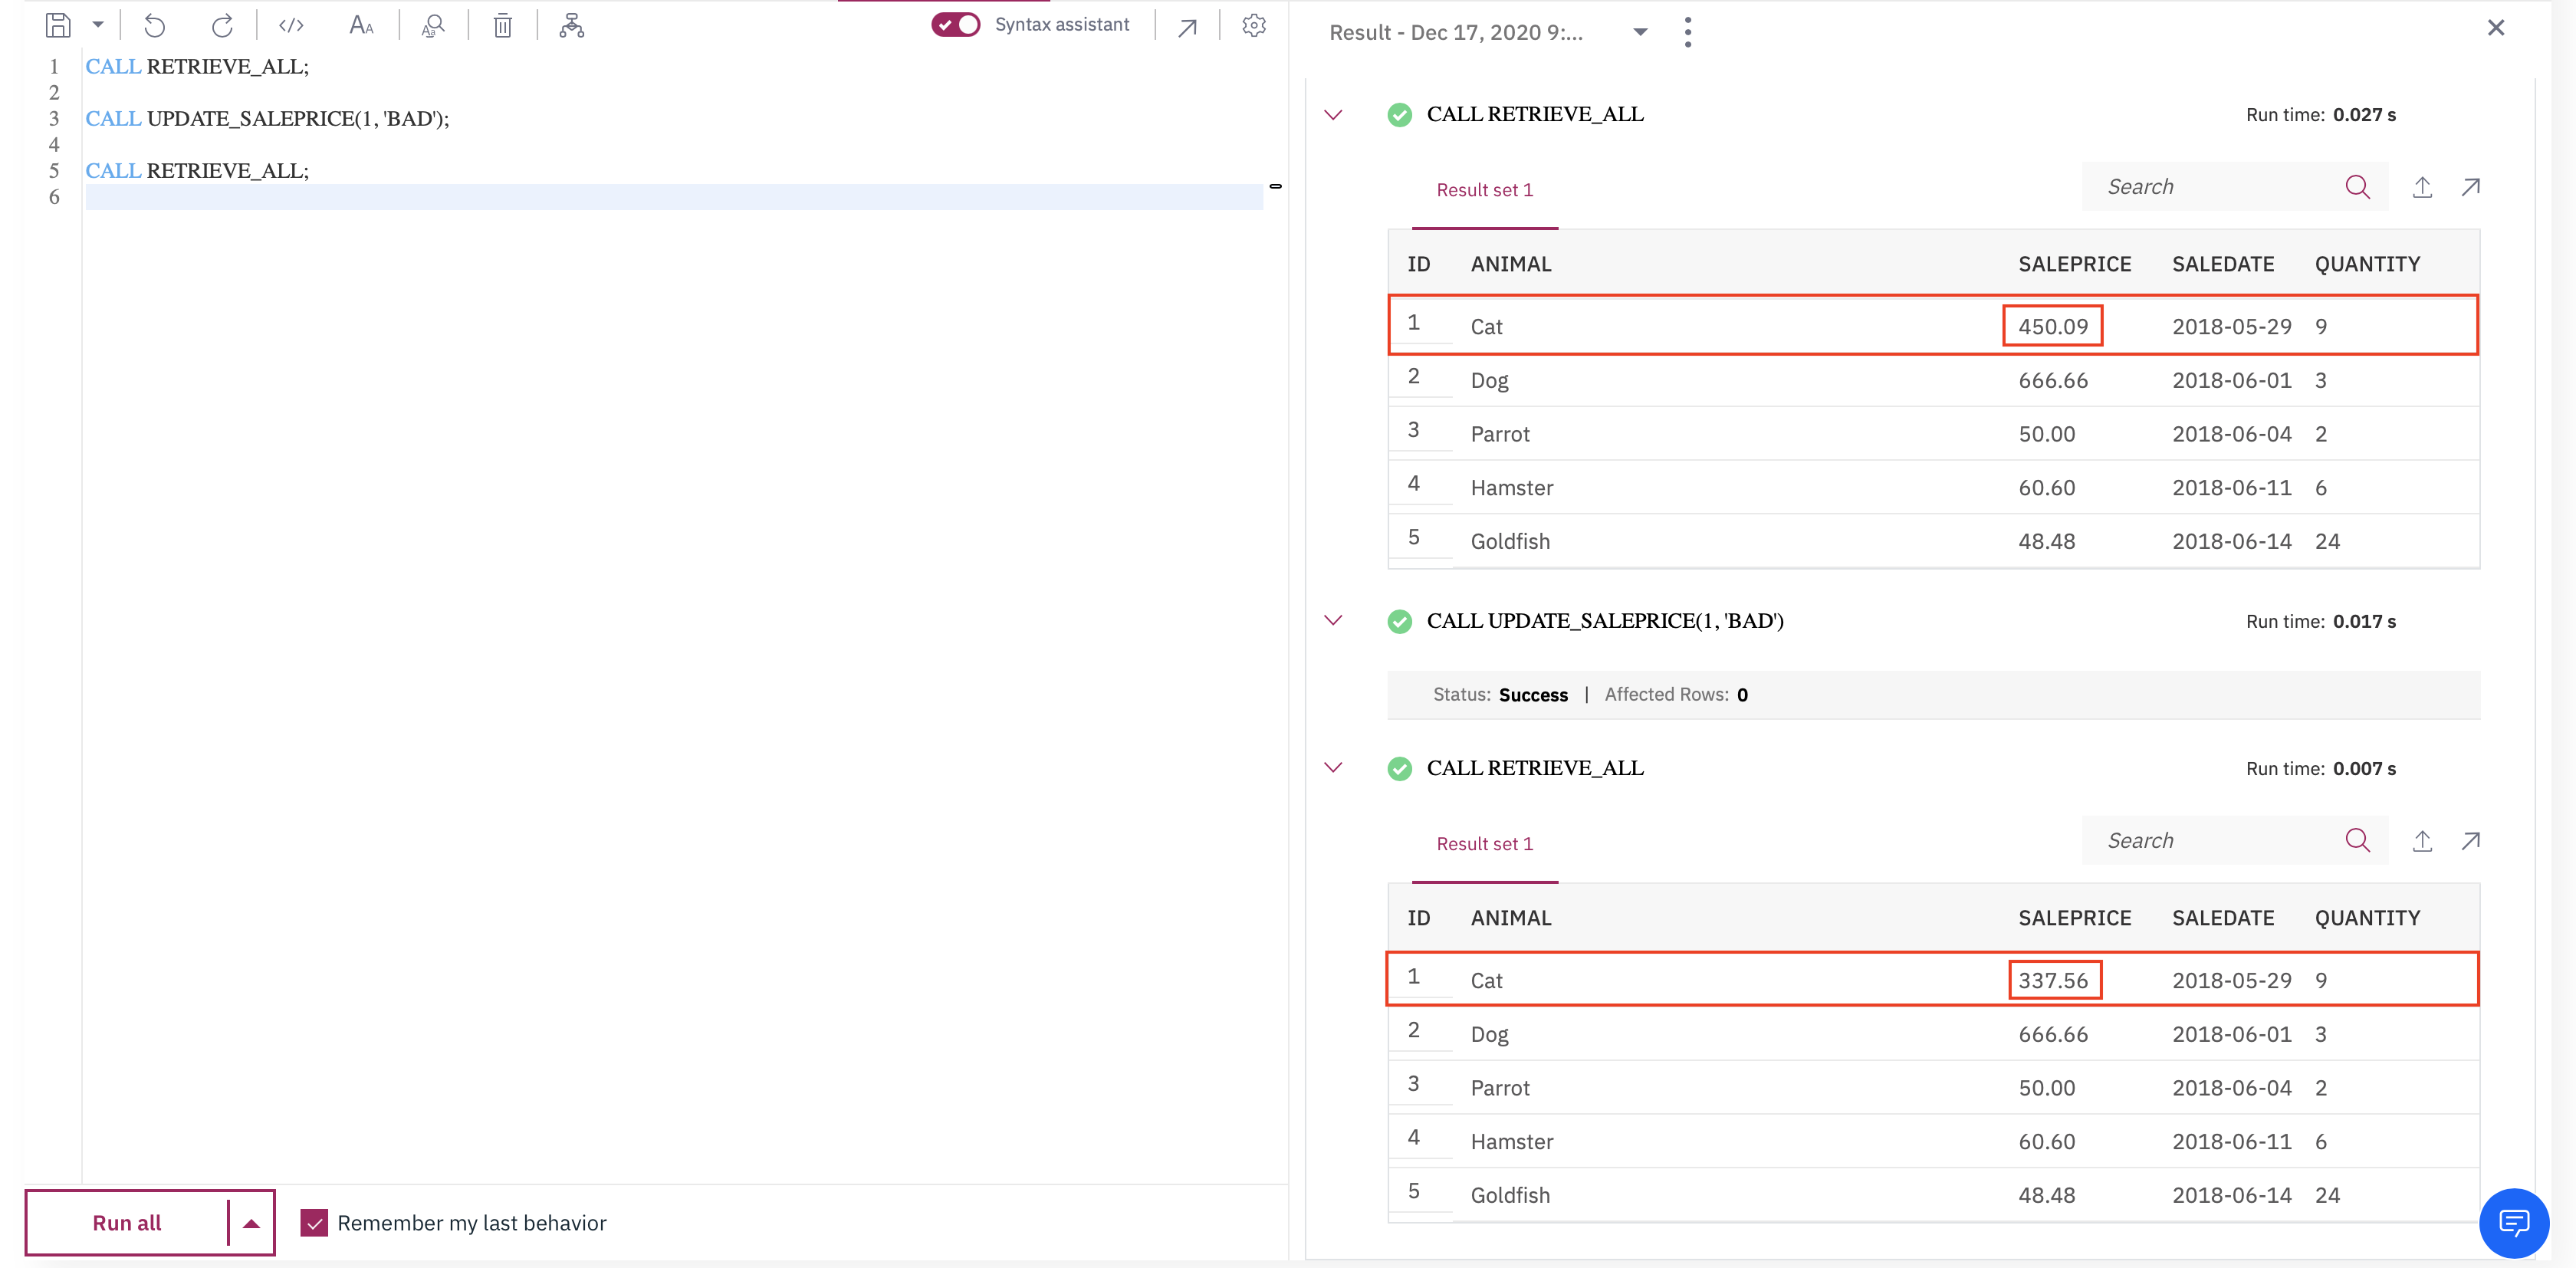Close the results panel
The height and width of the screenshot is (1268, 2576).
(x=2495, y=28)
